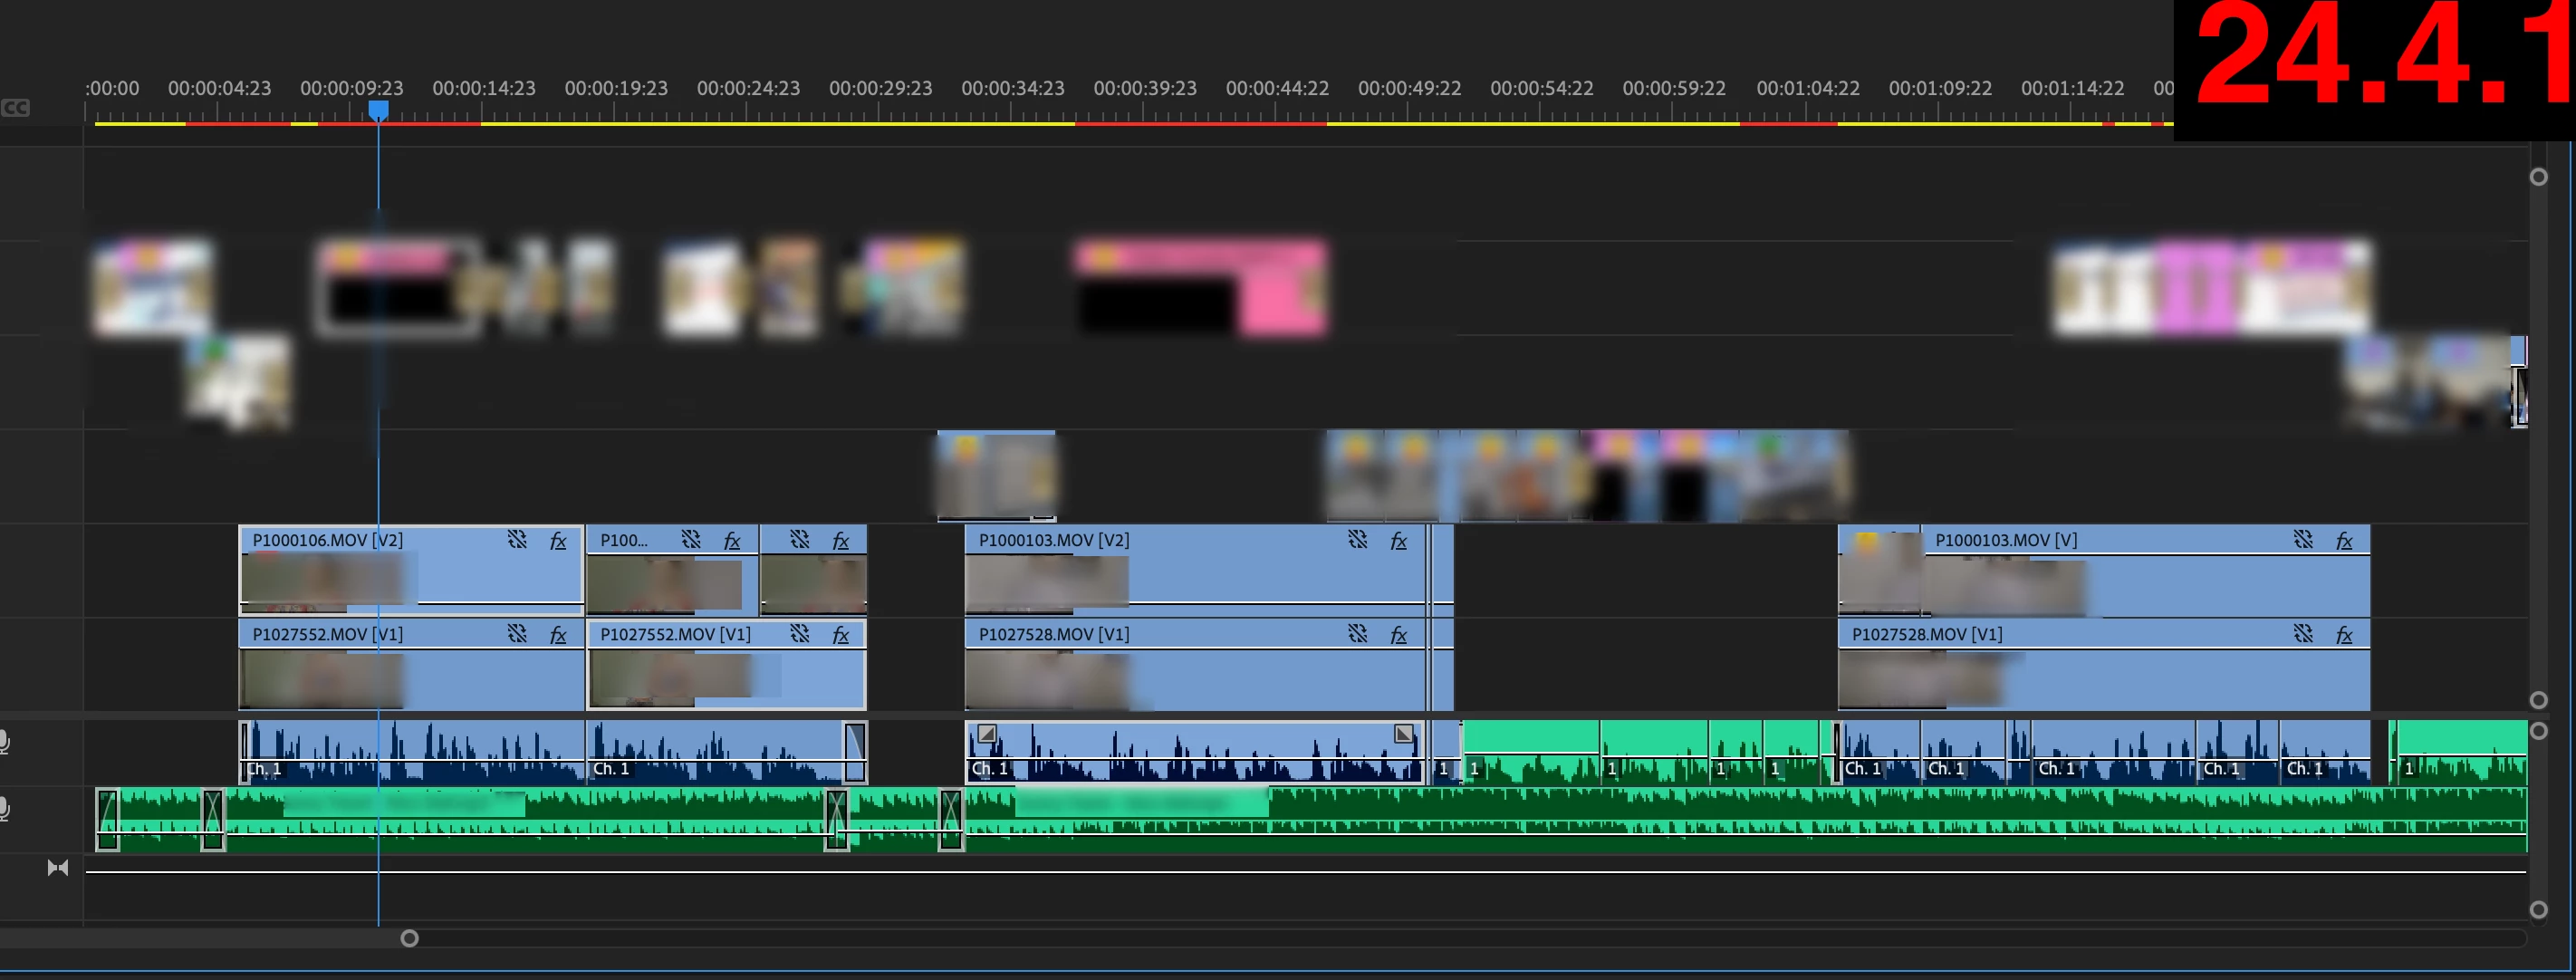Click the closed captions CC icon
Viewport: 2576px width, 980px height.
click(x=16, y=108)
